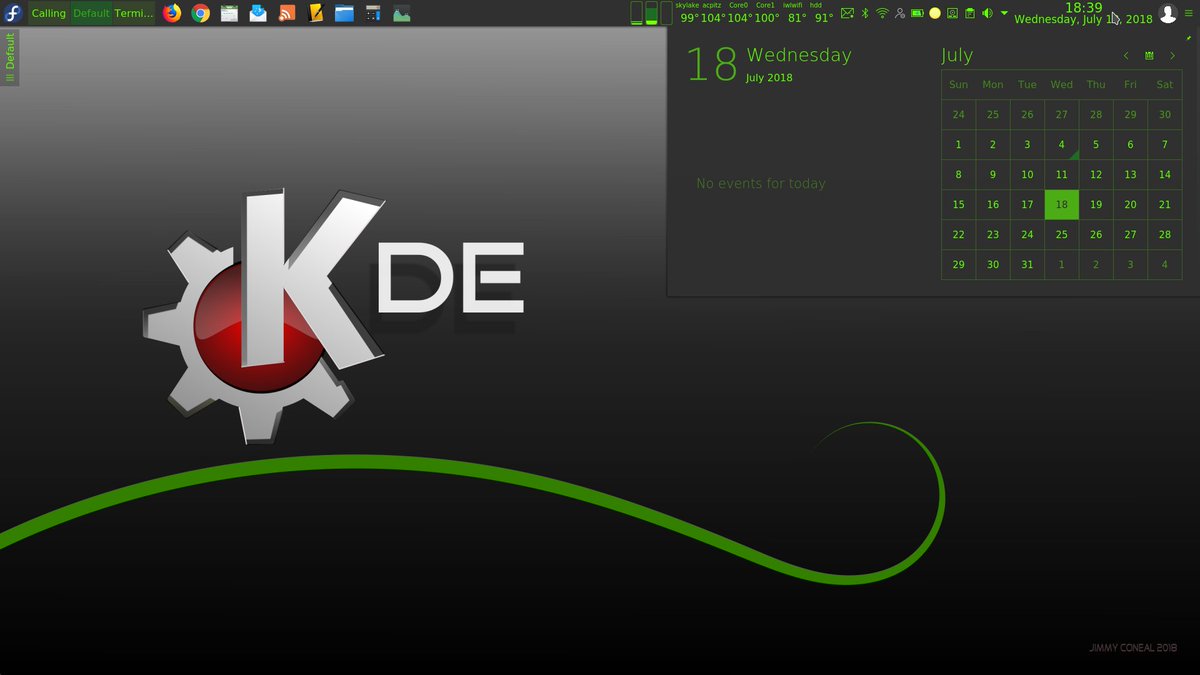Select July 11 in calendar
The width and height of the screenshot is (1200, 675).
coord(1062,175)
